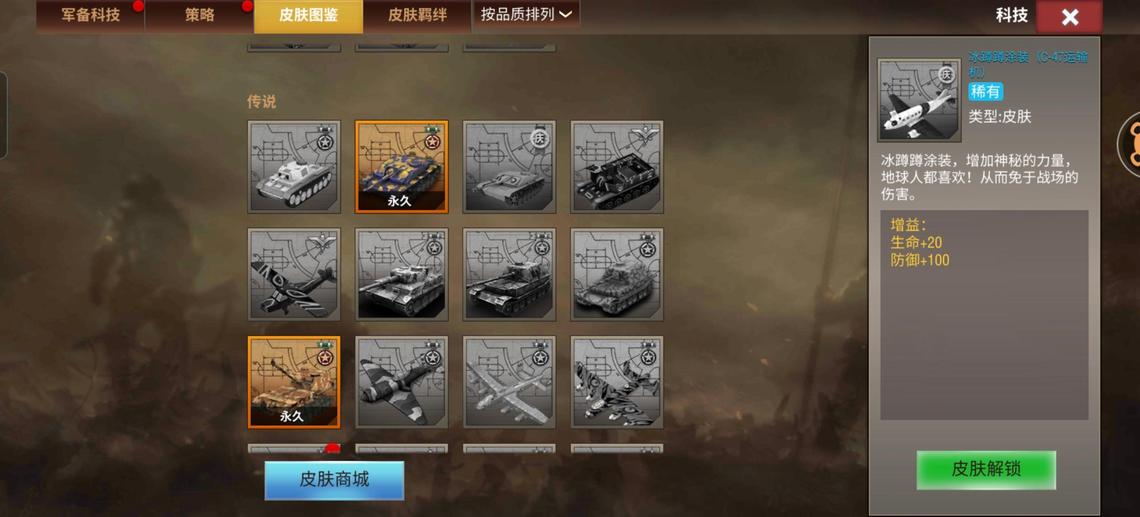Switch to the 军备科技 tab
Image resolution: width=1140 pixels, height=517 pixels.
(90, 16)
